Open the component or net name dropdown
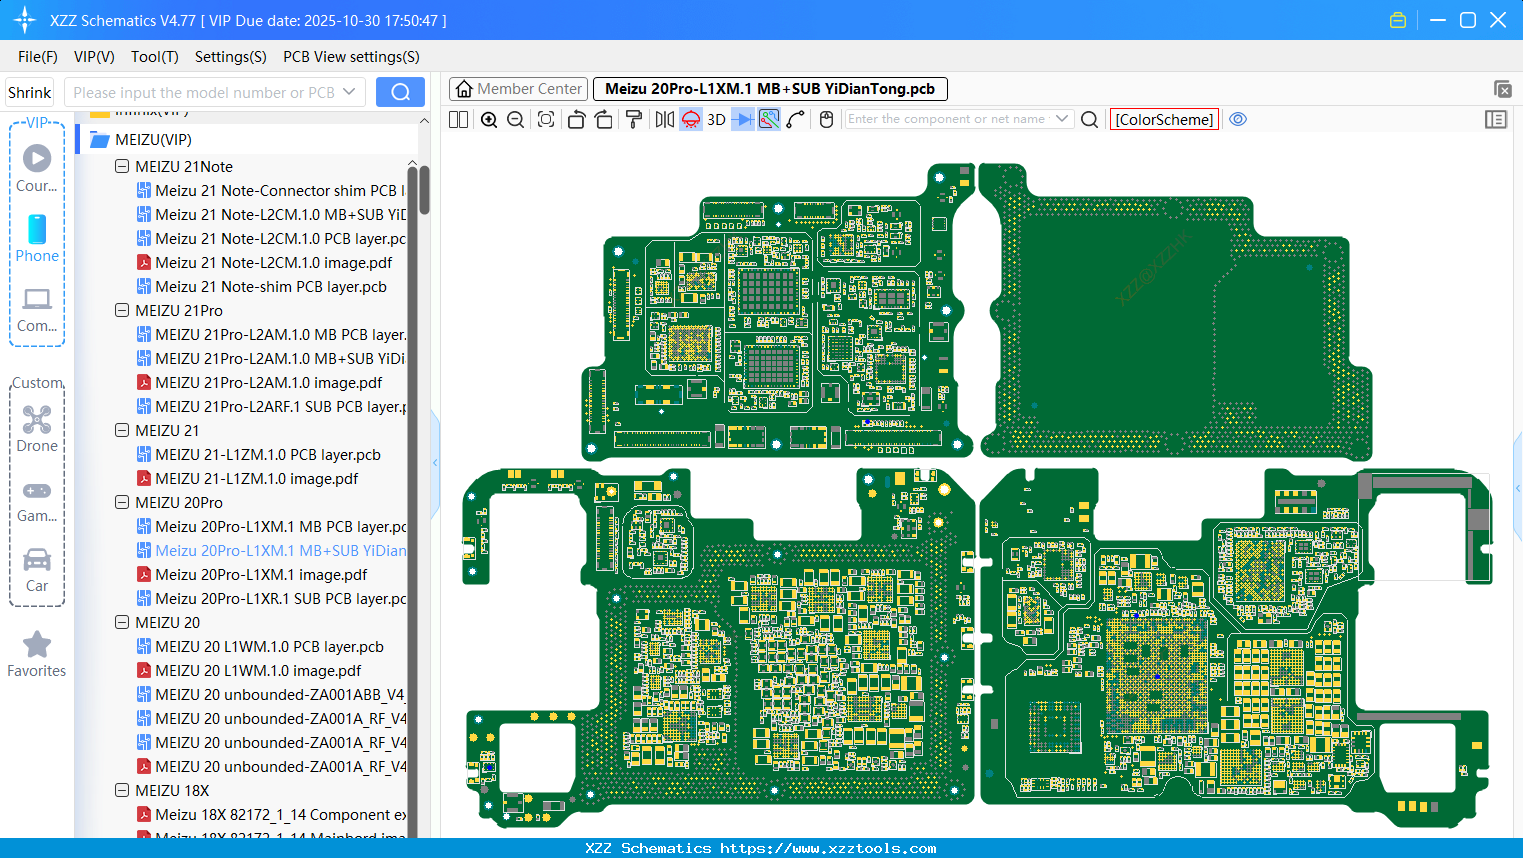The height and width of the screenshot is (858, 1523). 1062,119
